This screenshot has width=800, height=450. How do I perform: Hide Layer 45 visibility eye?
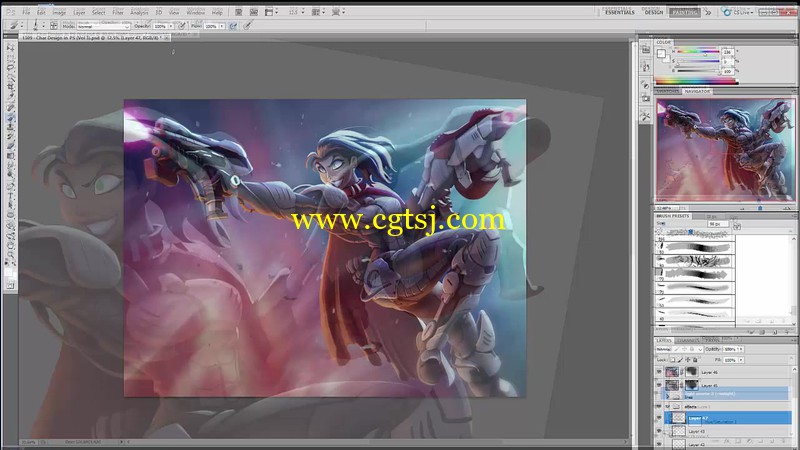point(659,385)
